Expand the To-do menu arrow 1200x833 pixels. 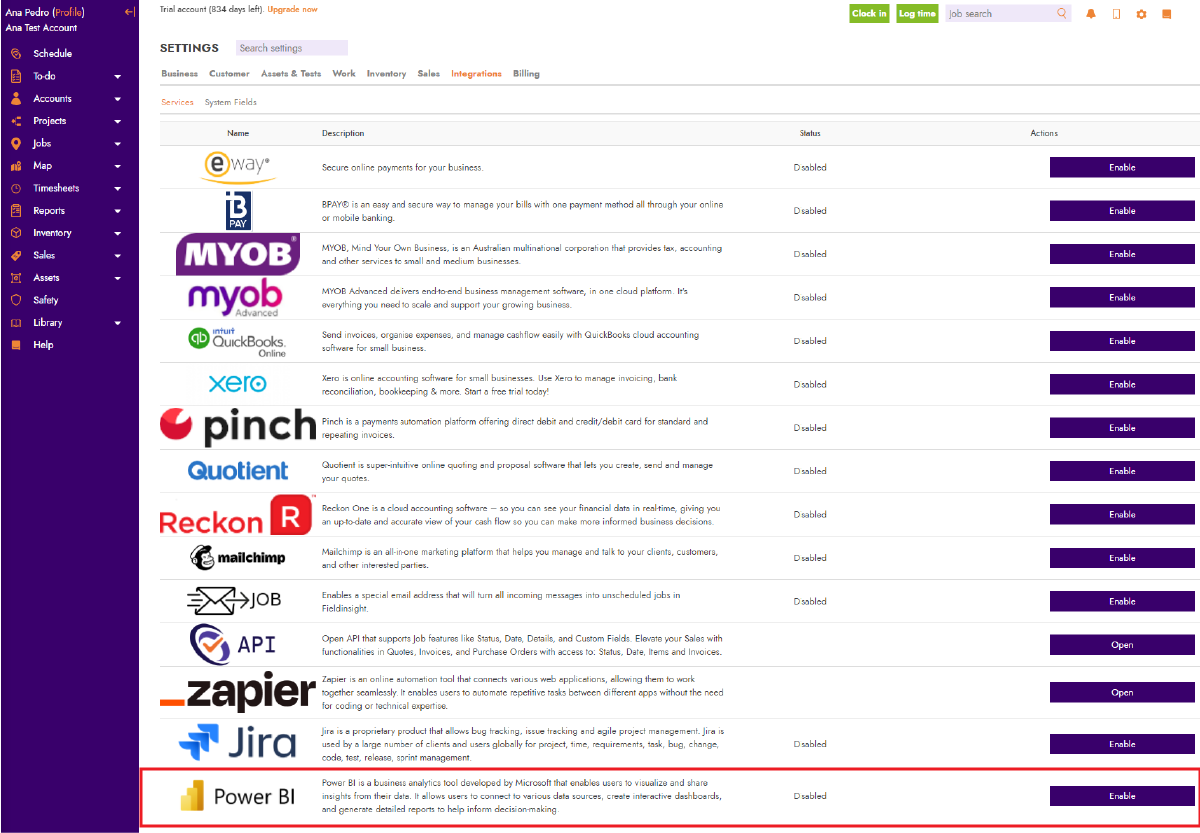(x=118, y=77)
